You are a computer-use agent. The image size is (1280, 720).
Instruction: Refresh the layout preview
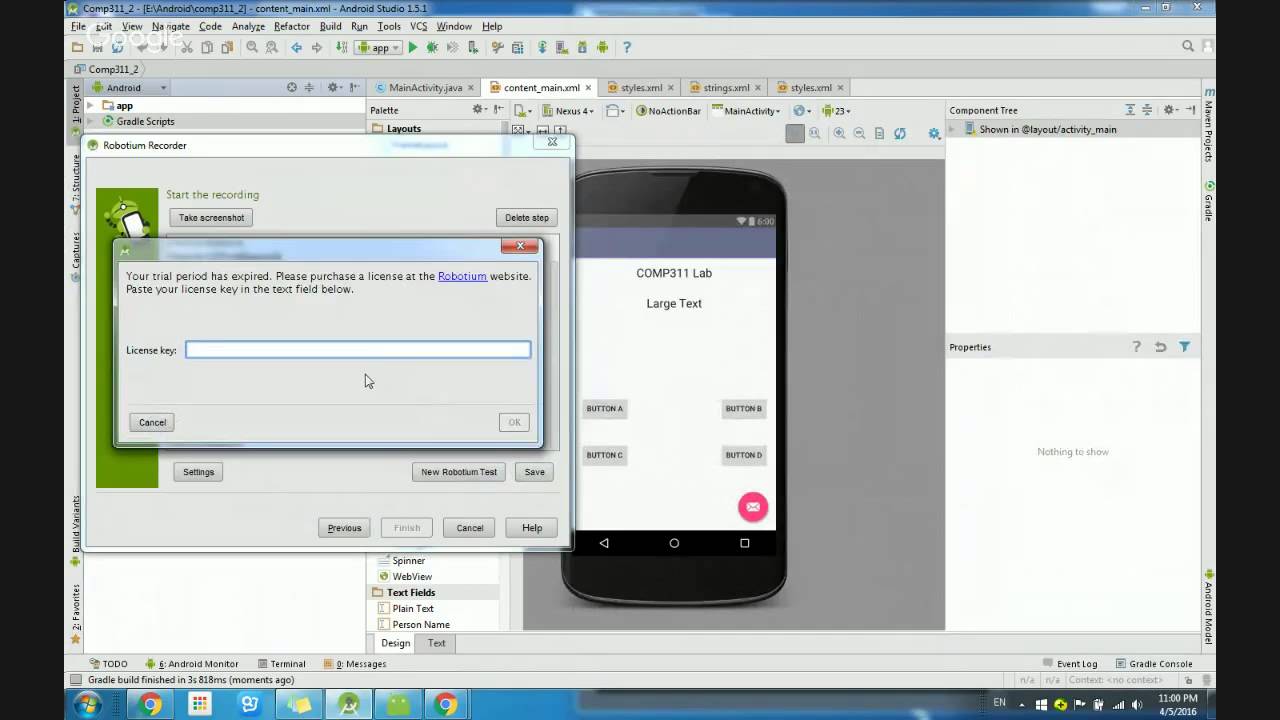point(900,133)
